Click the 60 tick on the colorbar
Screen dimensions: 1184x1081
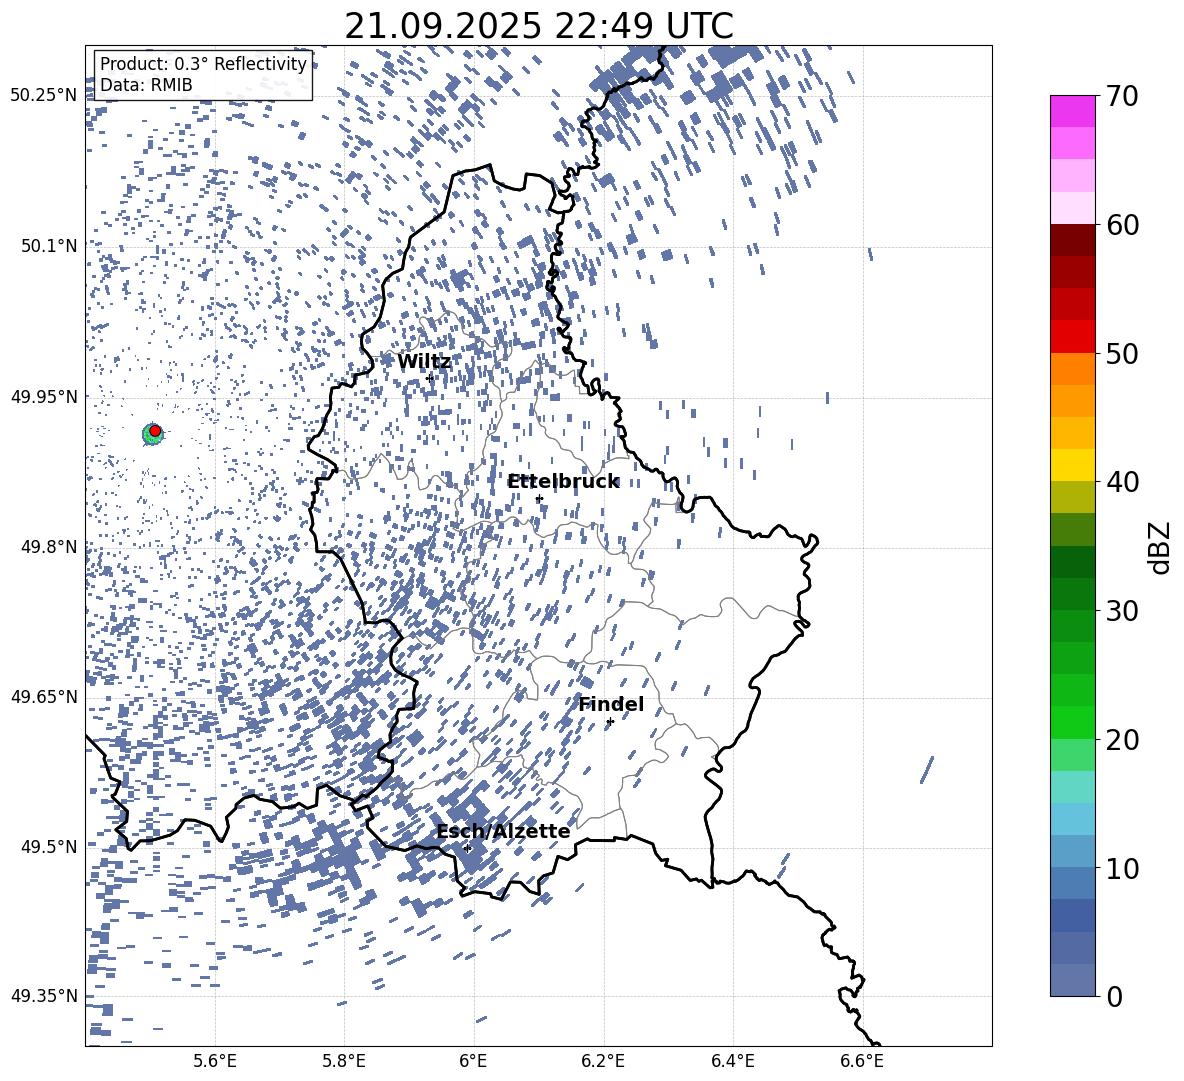click(1122, 225)
